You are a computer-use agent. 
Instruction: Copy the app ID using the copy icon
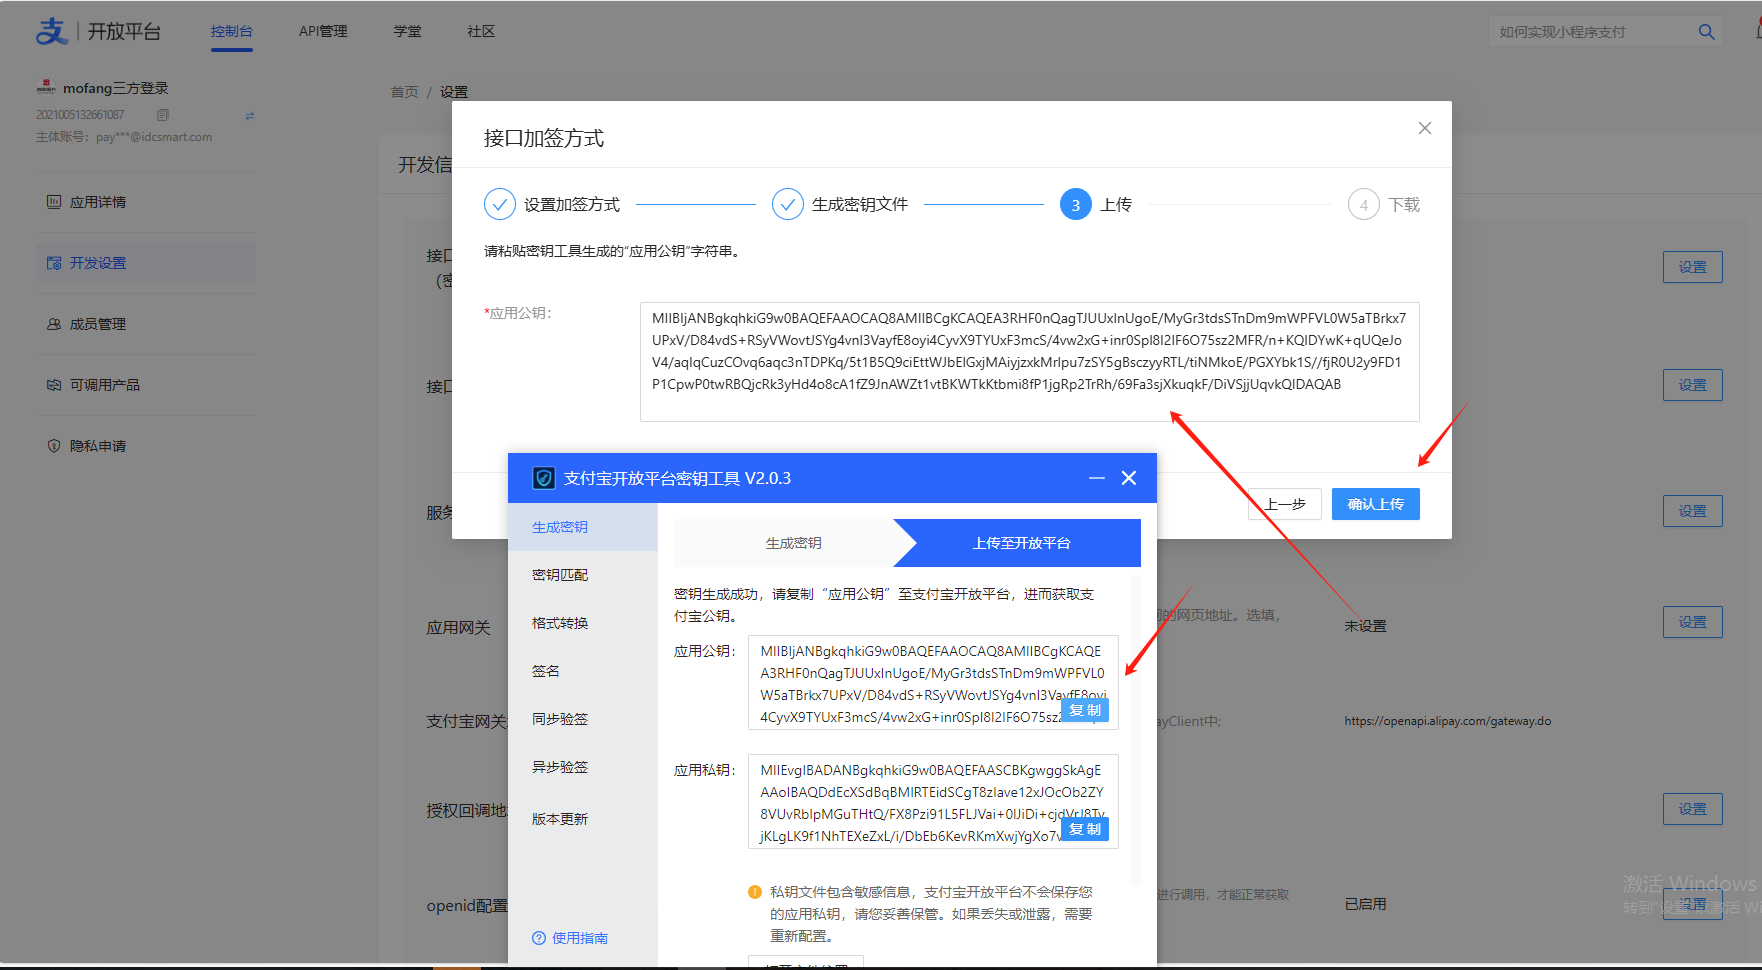click(x=163, y=115)
